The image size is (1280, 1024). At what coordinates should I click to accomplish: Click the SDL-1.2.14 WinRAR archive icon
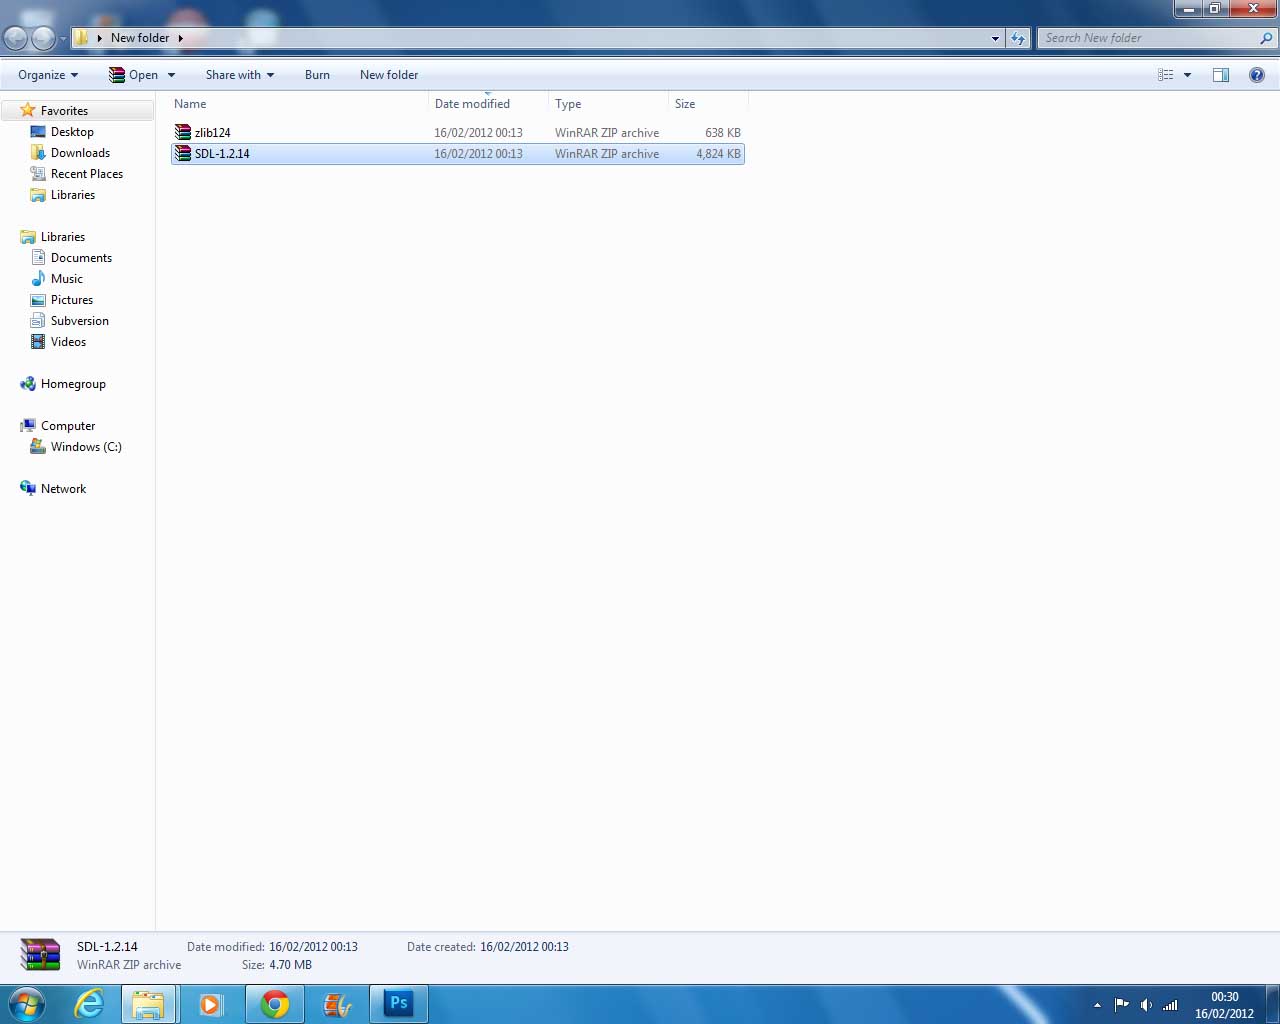(x=182, y=154)
